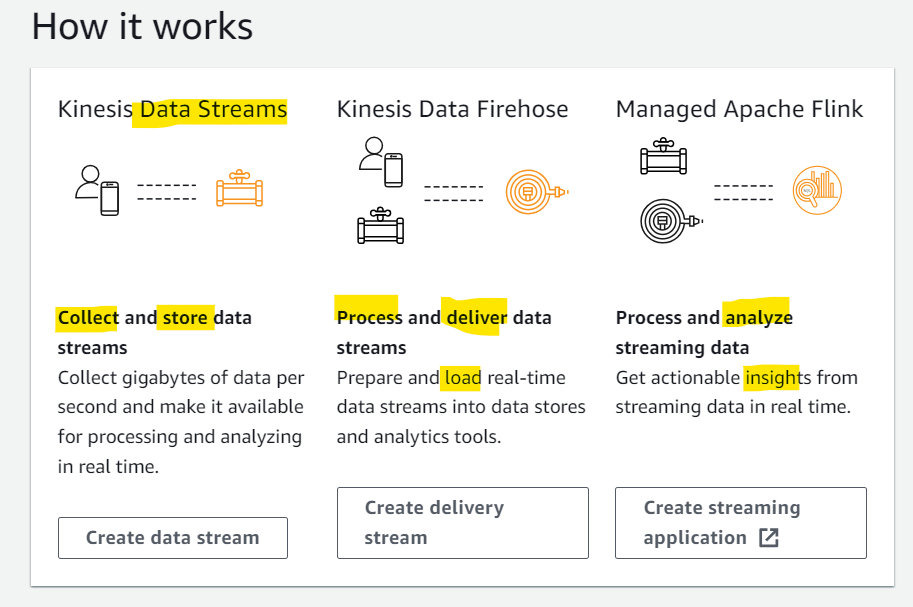Click the orange firehose reel icon under Data Firehose
The height and width of the screenshot is (607, 913).
[x=536, y=192]
